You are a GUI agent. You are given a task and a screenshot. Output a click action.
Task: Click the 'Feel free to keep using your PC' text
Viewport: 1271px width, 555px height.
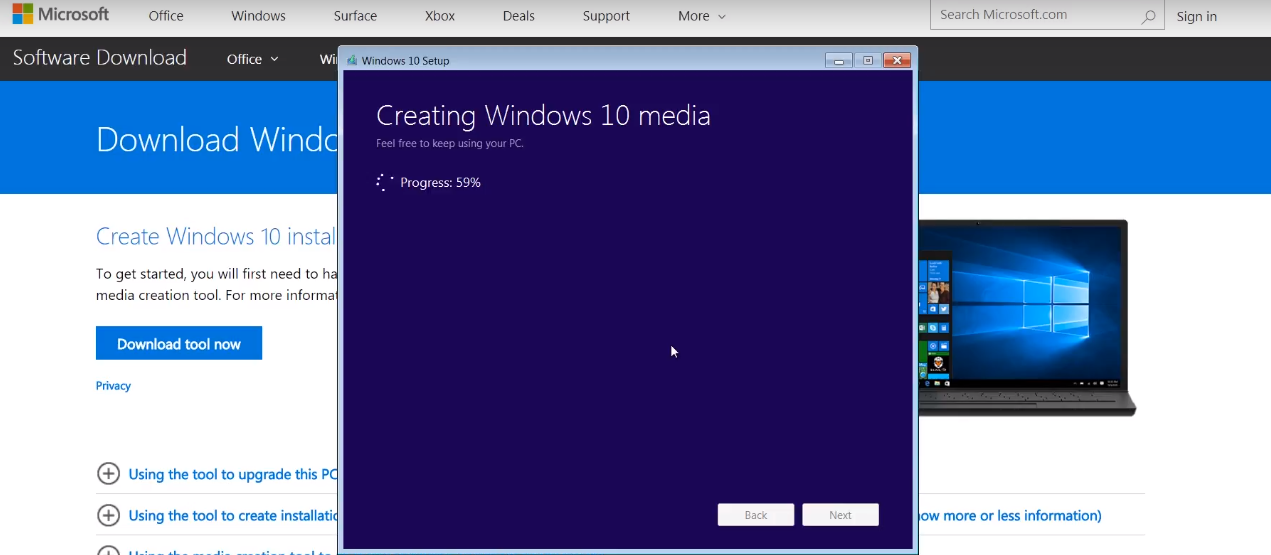[450, 144]
